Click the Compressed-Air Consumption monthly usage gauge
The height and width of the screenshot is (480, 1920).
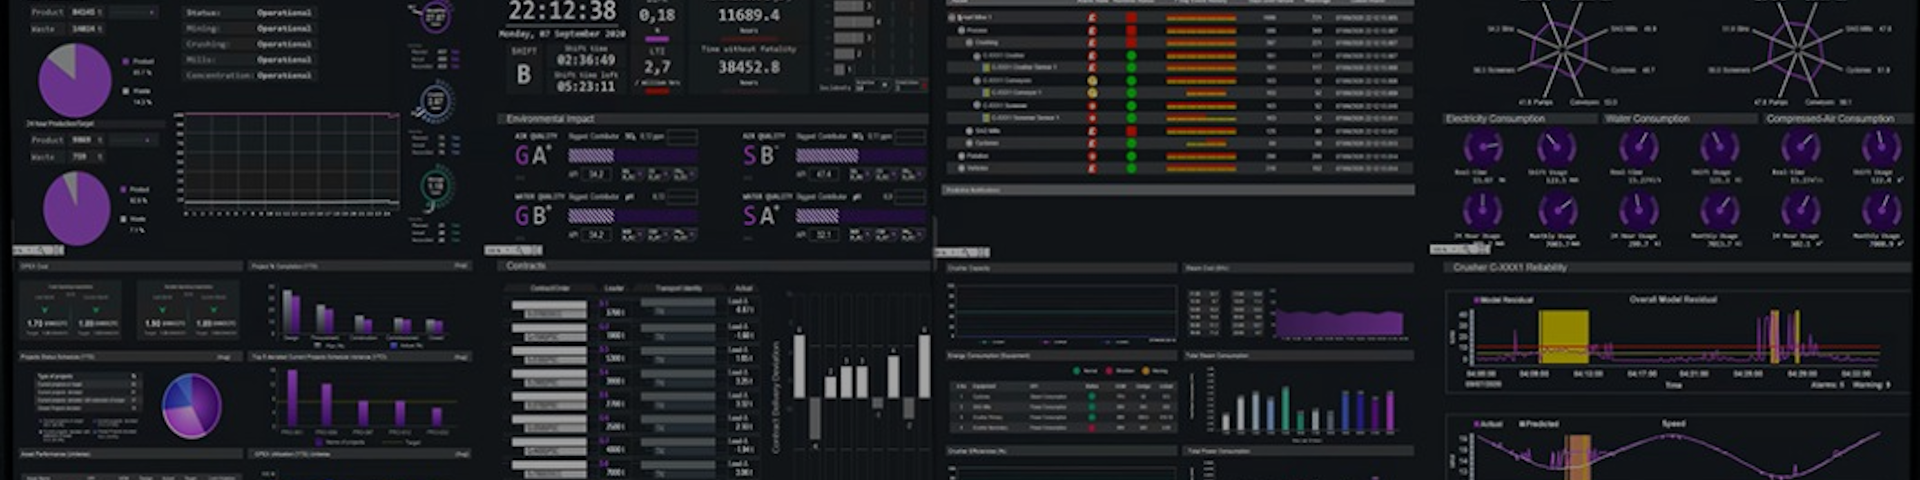(x=1880, y=210)
